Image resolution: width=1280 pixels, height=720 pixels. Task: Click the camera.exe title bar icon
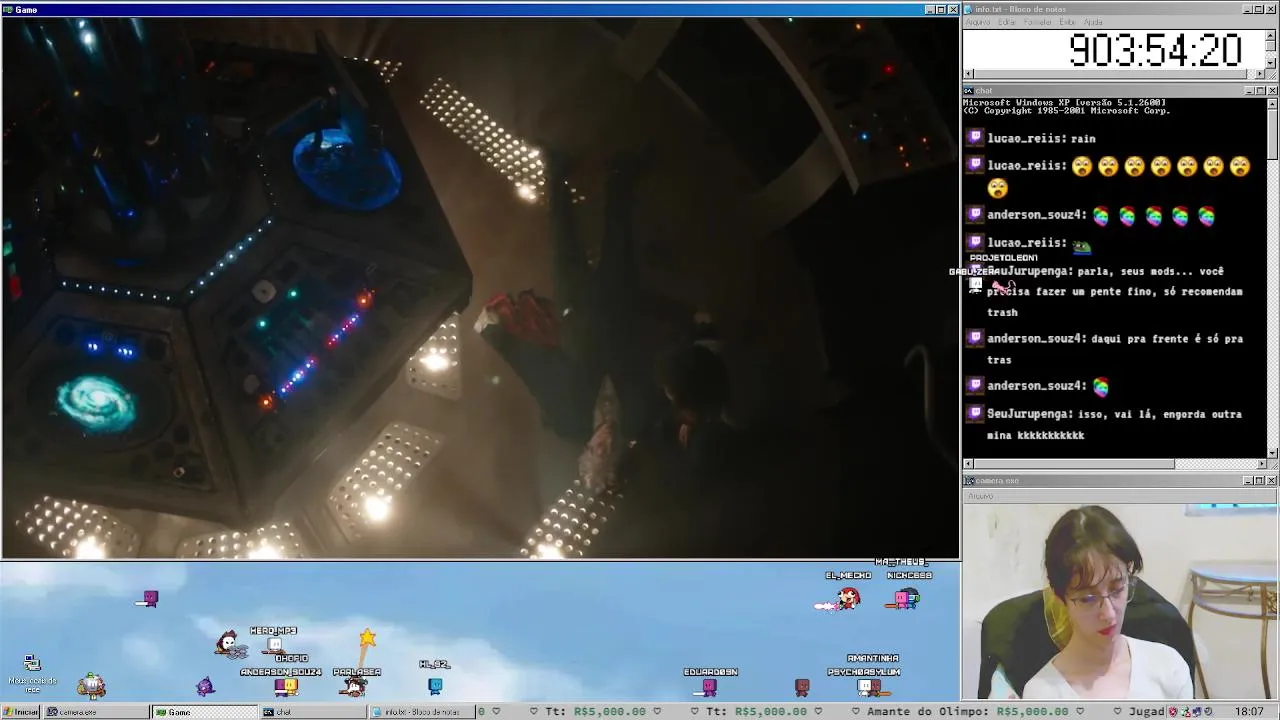point(969,481)
